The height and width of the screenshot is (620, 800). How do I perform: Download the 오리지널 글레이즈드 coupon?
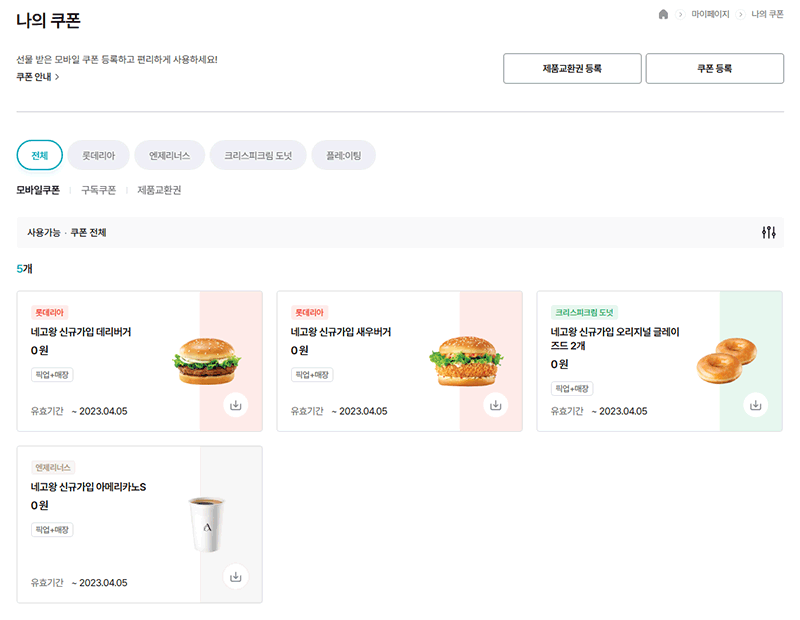[756, 405]
